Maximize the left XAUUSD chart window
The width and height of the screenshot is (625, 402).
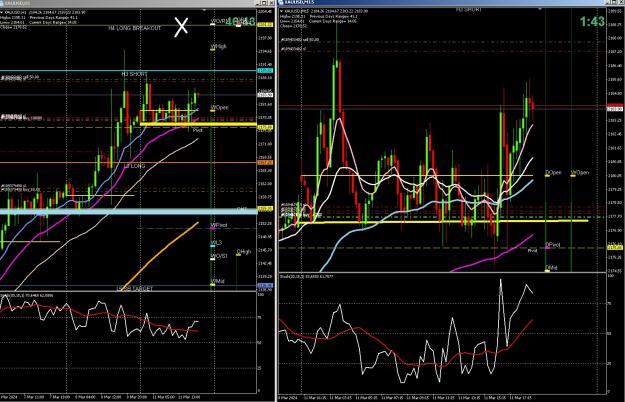point(264,3)
